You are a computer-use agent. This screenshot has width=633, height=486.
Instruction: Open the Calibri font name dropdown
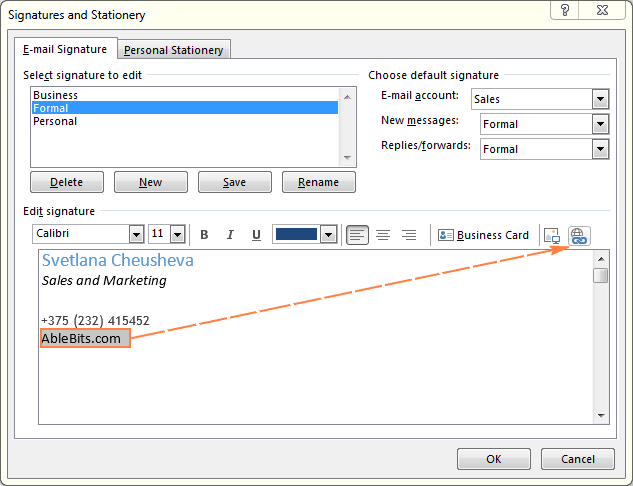point(136,234)
